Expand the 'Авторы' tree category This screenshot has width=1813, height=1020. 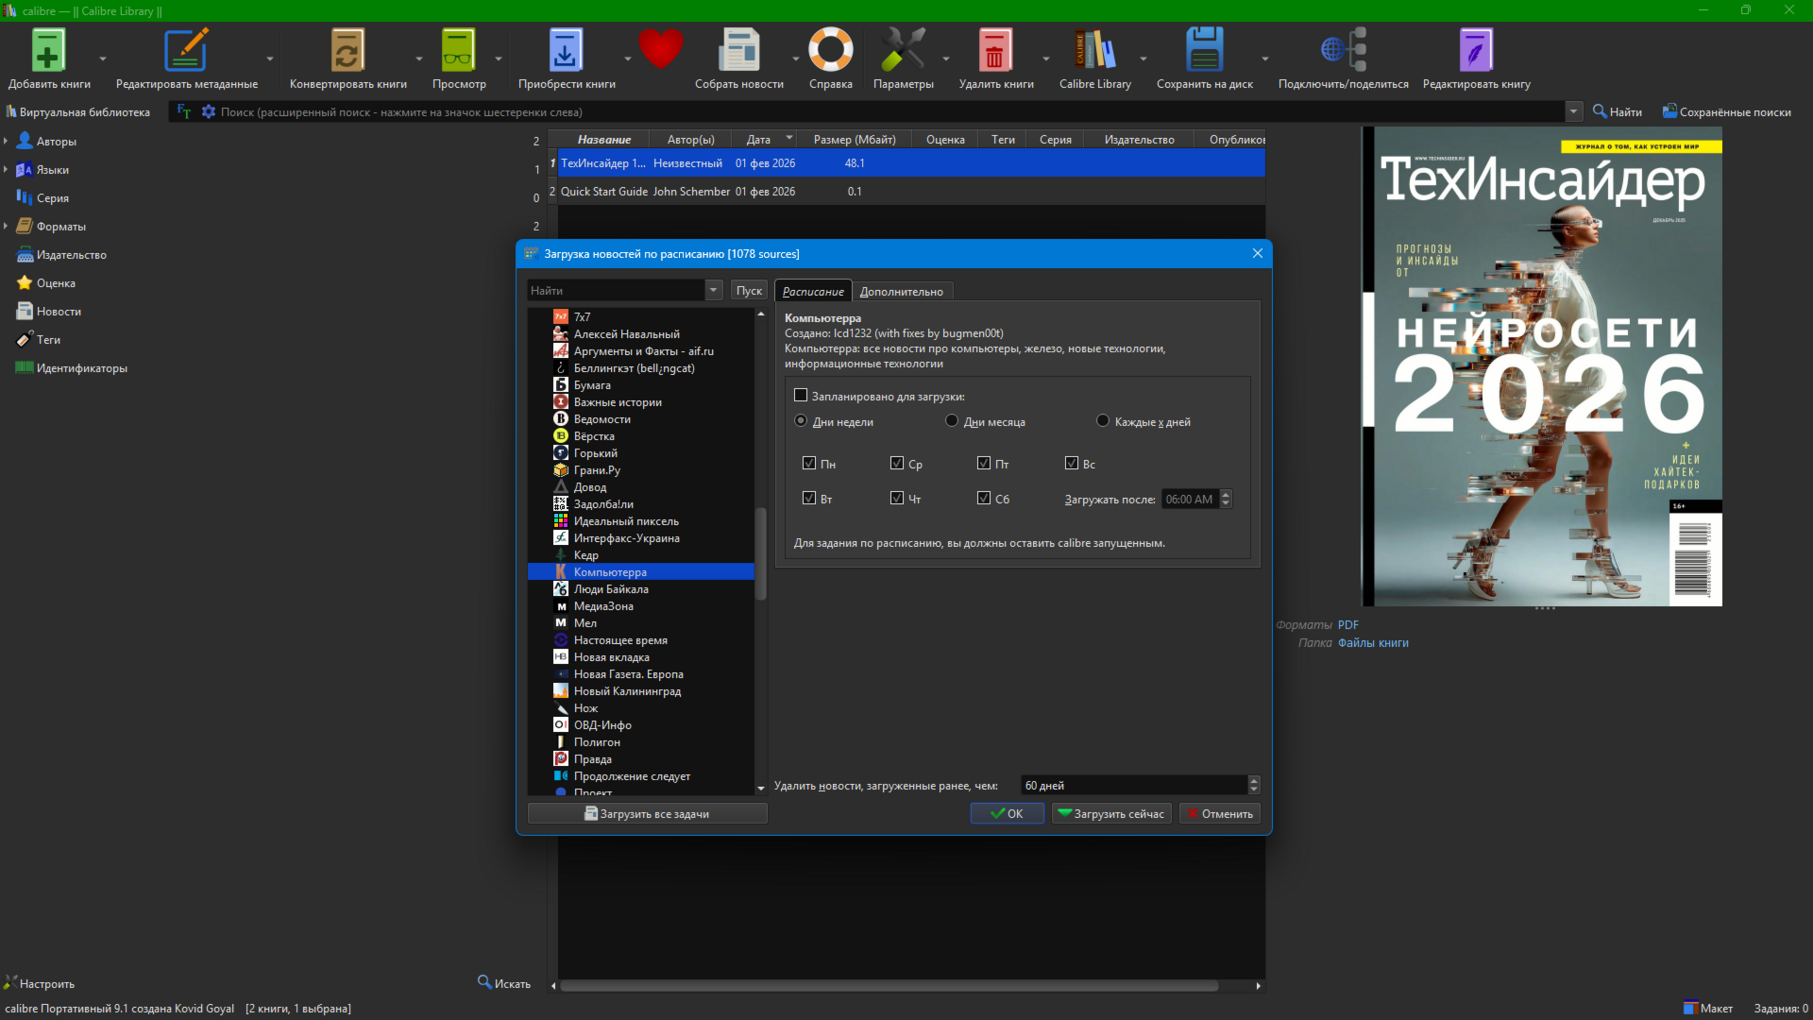coord(7,142)
